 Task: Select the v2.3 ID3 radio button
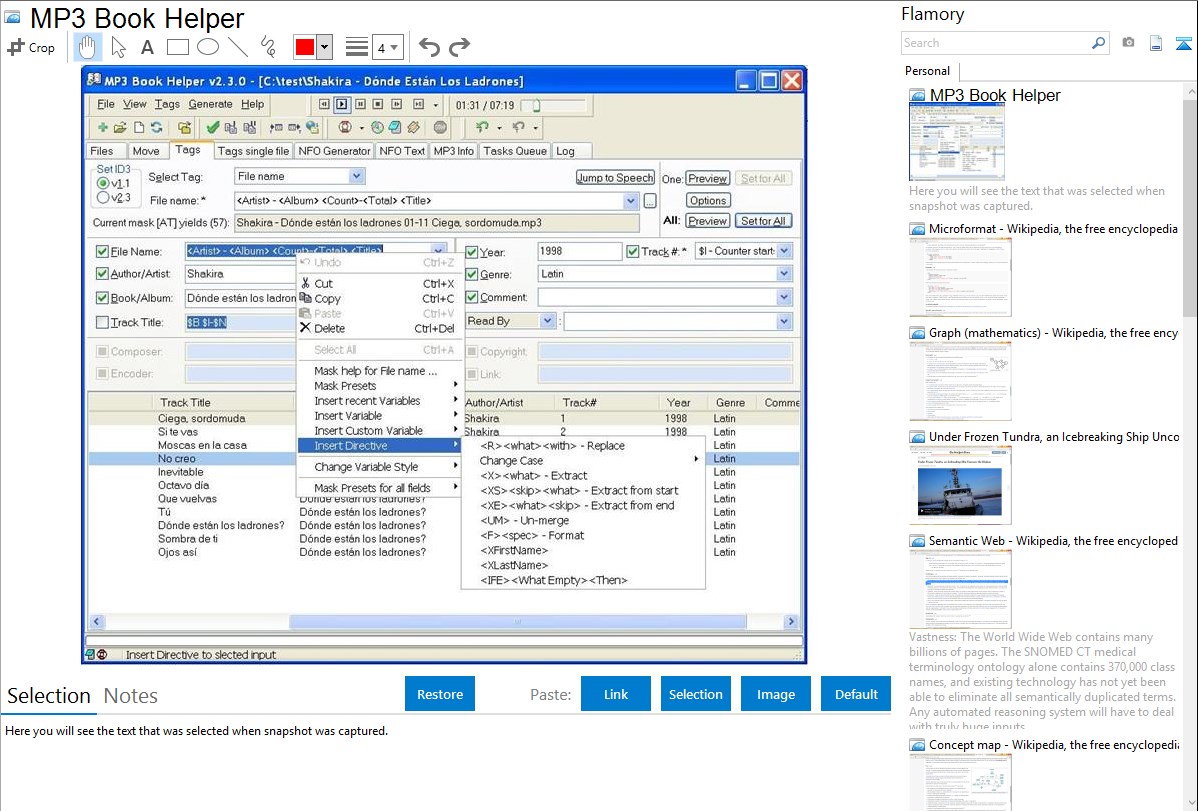pyautogui.click(x=103, y=197)
